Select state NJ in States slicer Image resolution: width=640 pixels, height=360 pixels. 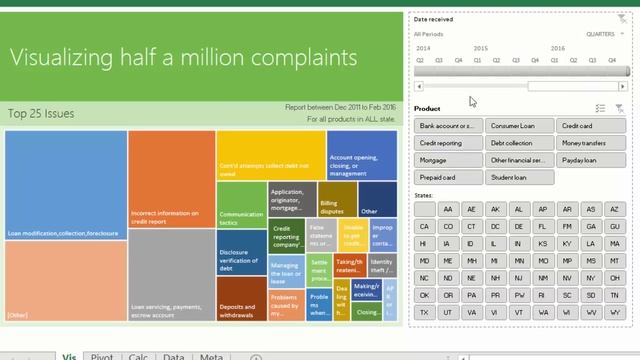click(519, 278)
